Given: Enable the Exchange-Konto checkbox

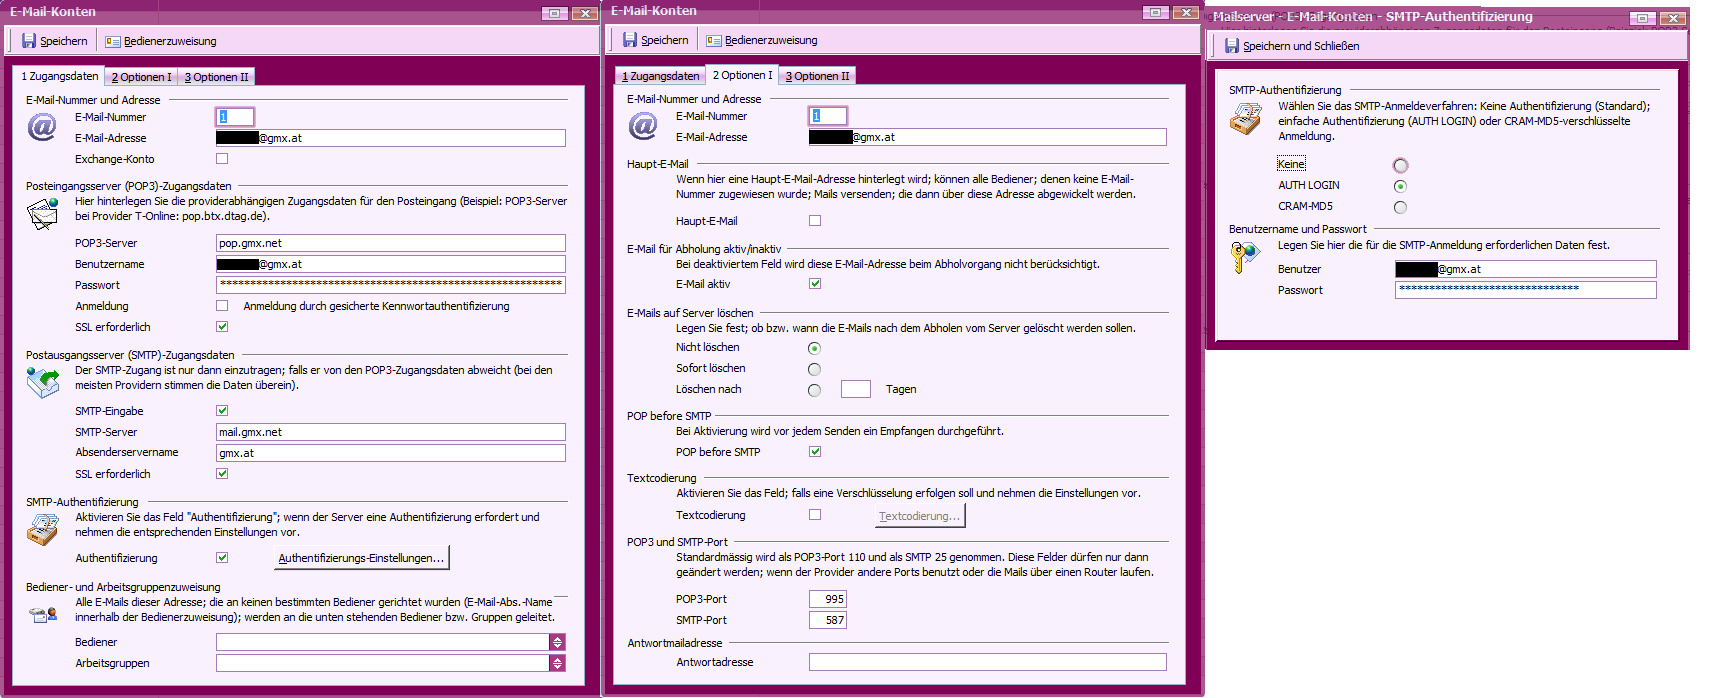Looking at the screenshot, I should pyautogui.click(x=222, y=159).
